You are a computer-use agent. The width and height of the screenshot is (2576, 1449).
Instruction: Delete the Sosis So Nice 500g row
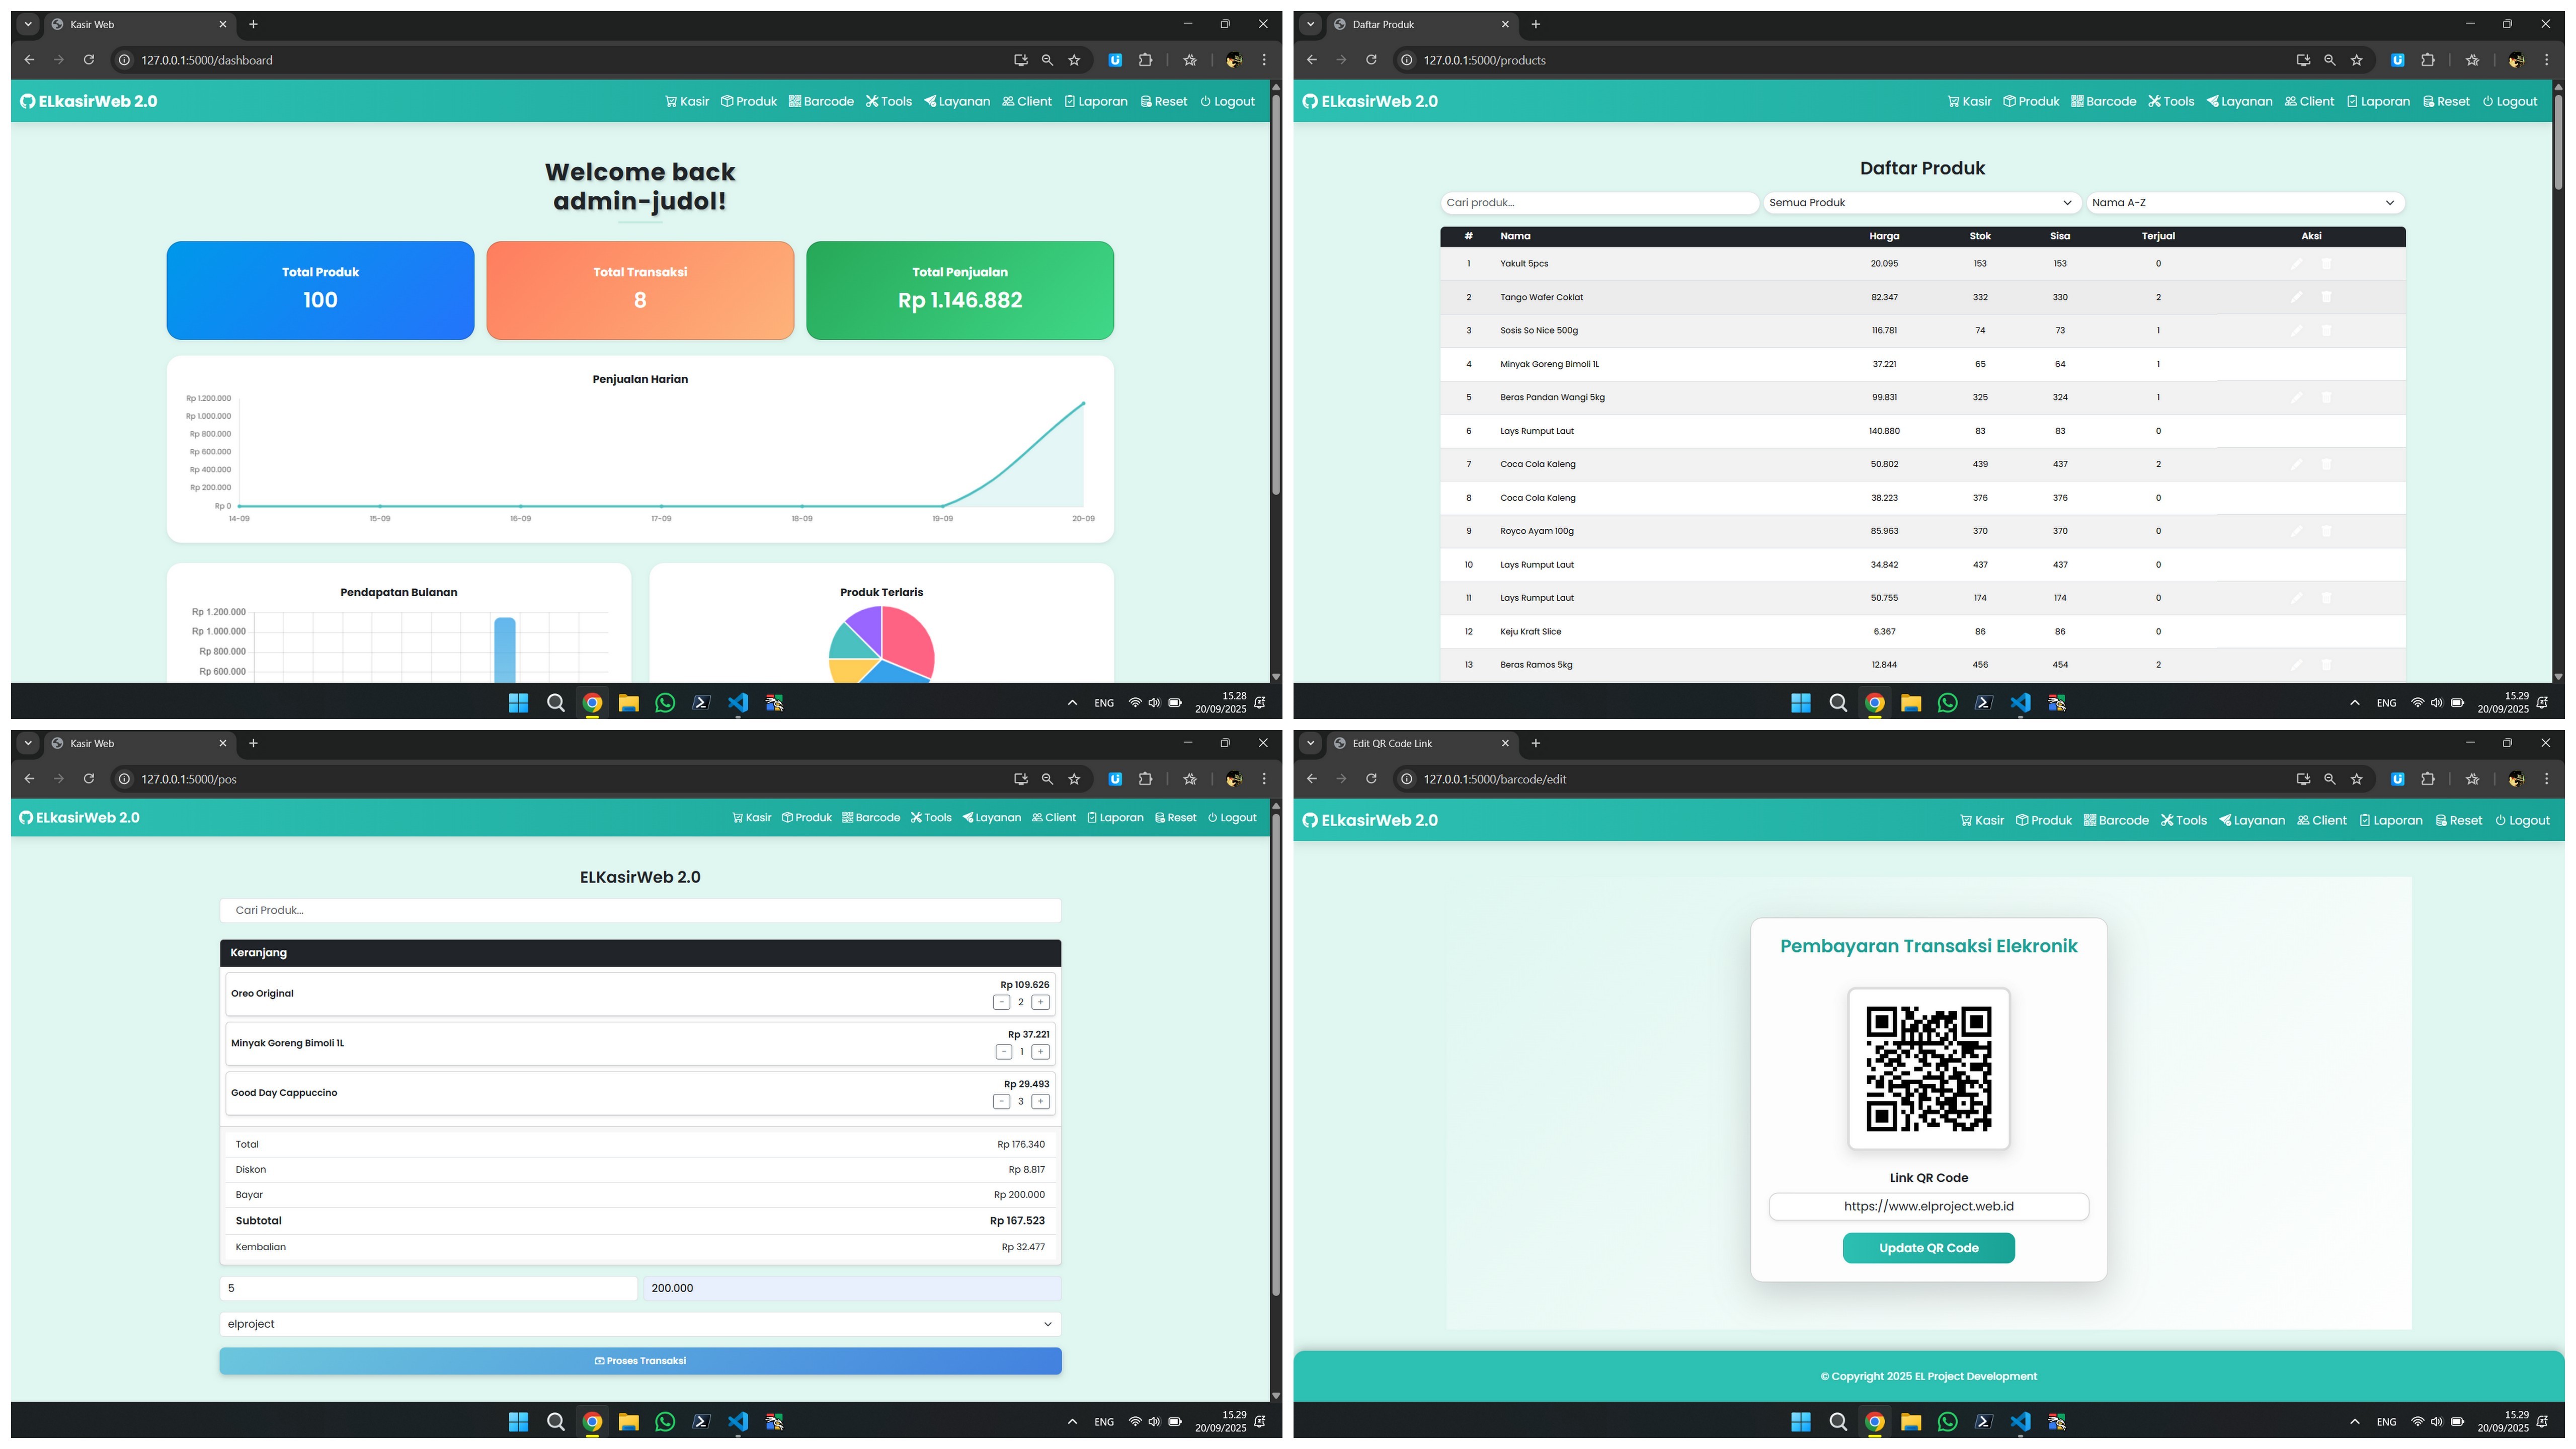coord(2326,331)
